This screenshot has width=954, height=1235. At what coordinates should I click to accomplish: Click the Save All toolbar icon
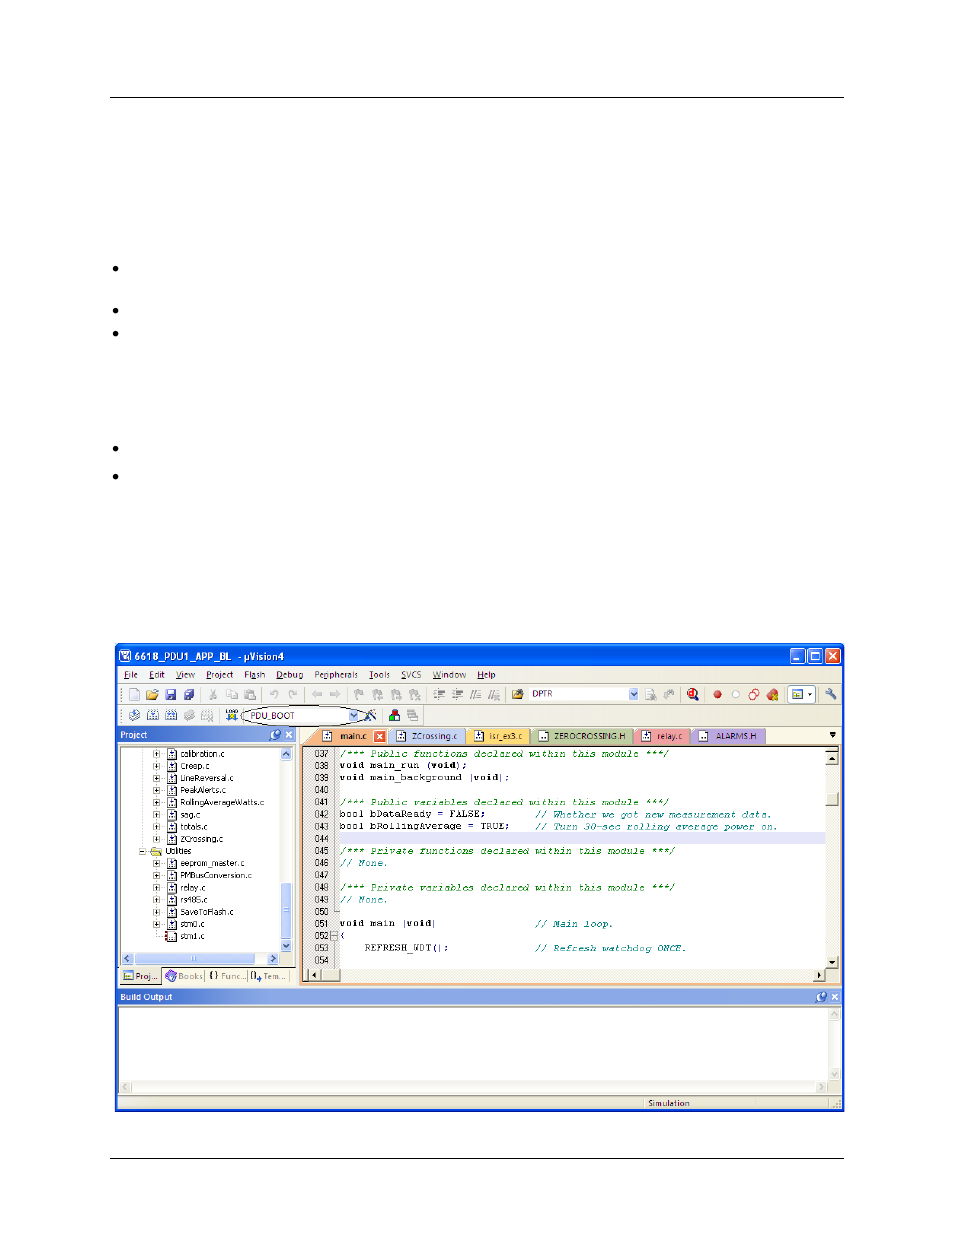coord(188,694)
